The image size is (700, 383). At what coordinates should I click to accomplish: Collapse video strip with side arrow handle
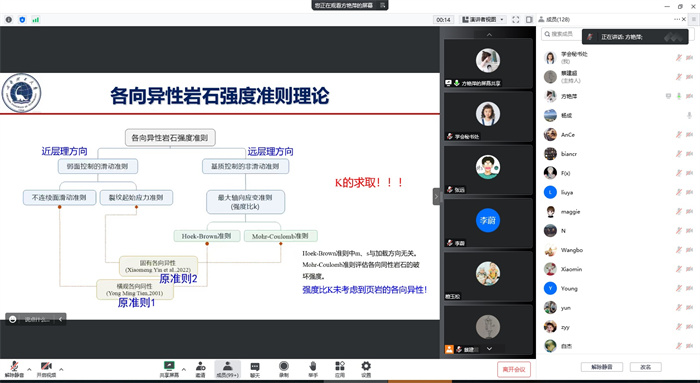coord(437,196)
